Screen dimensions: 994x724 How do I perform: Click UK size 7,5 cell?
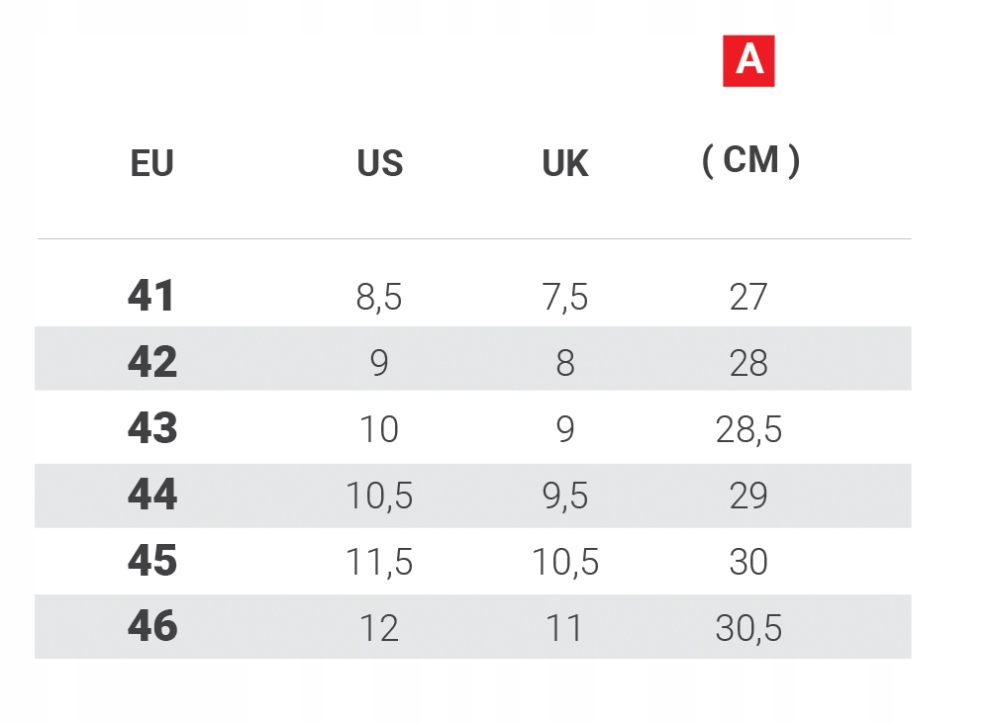pyautogui.click(x=565, y=298)
